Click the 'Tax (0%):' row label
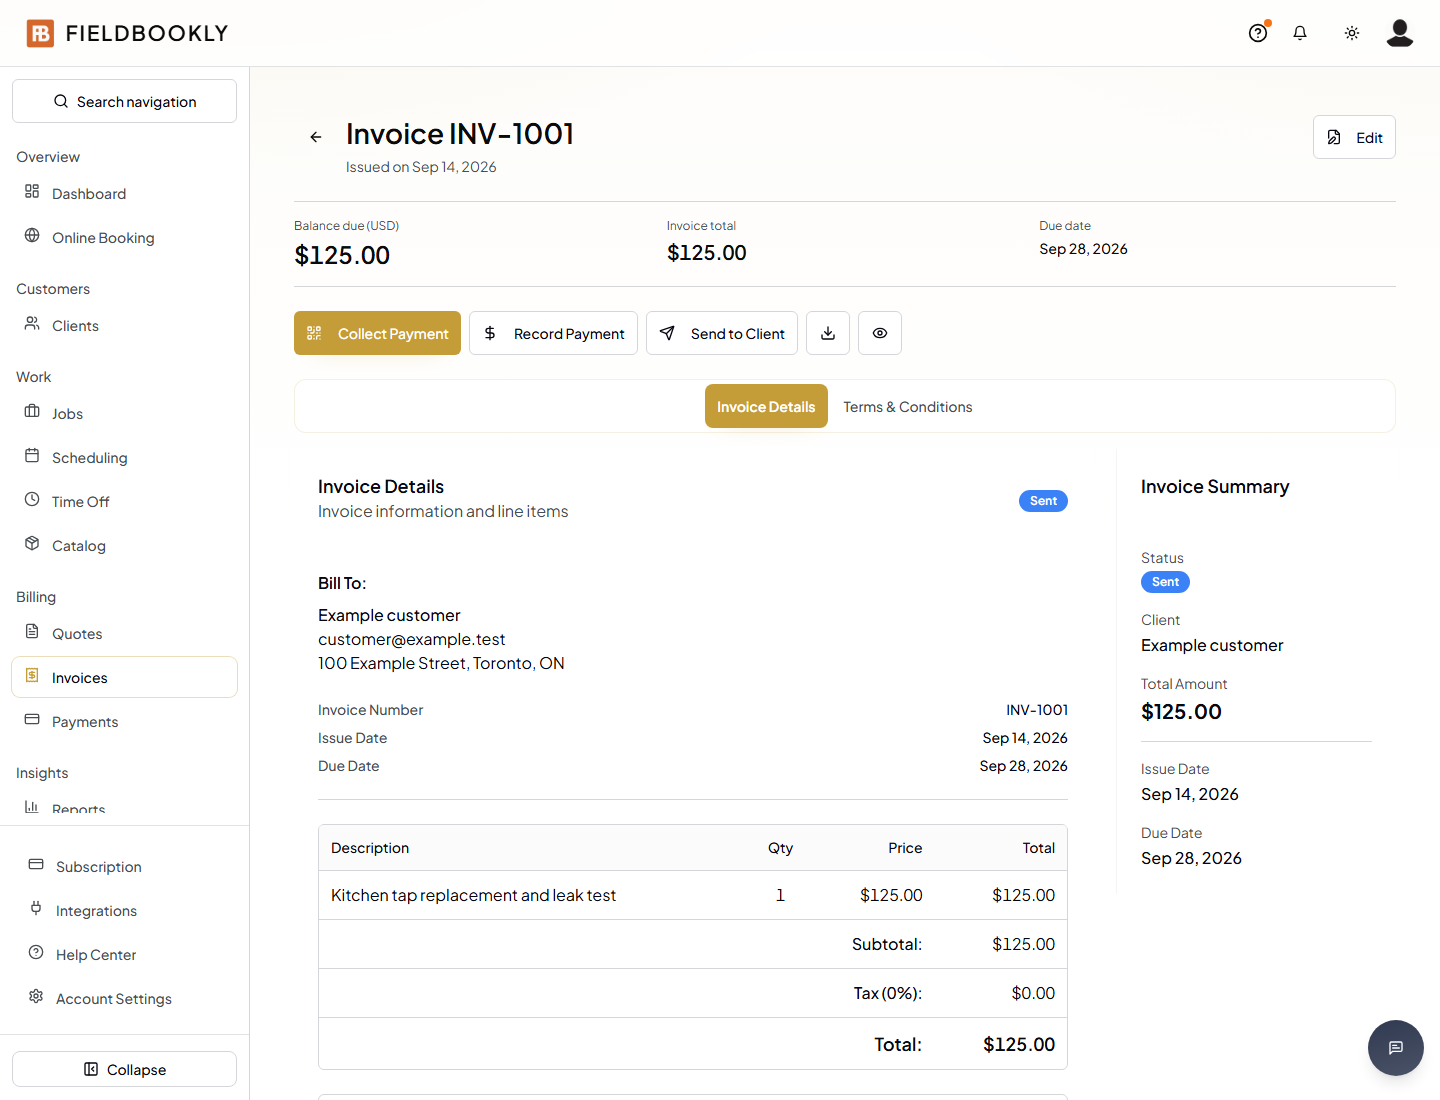1440x1100 pixels. 887,993
